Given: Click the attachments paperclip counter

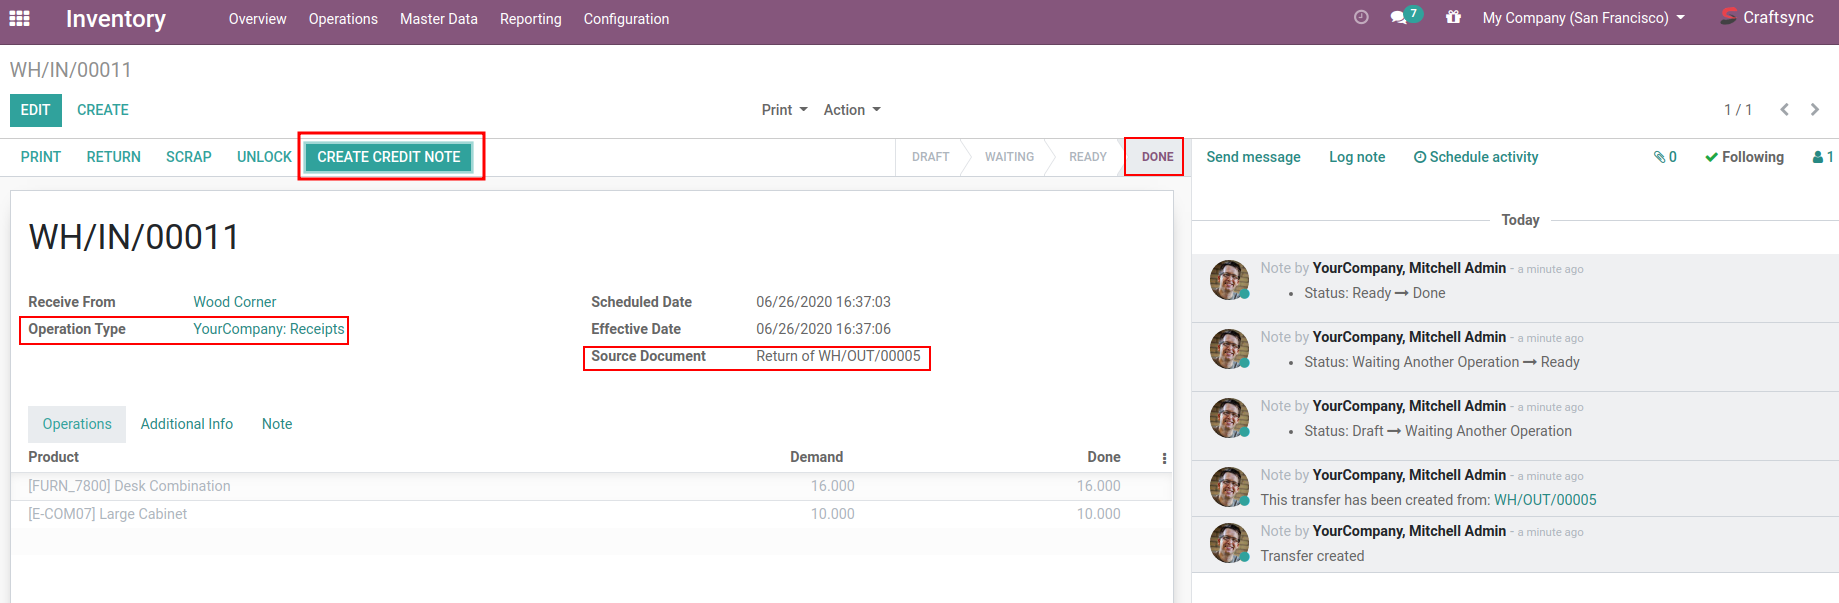Looking at the screenshot, I should point(1665,157).
